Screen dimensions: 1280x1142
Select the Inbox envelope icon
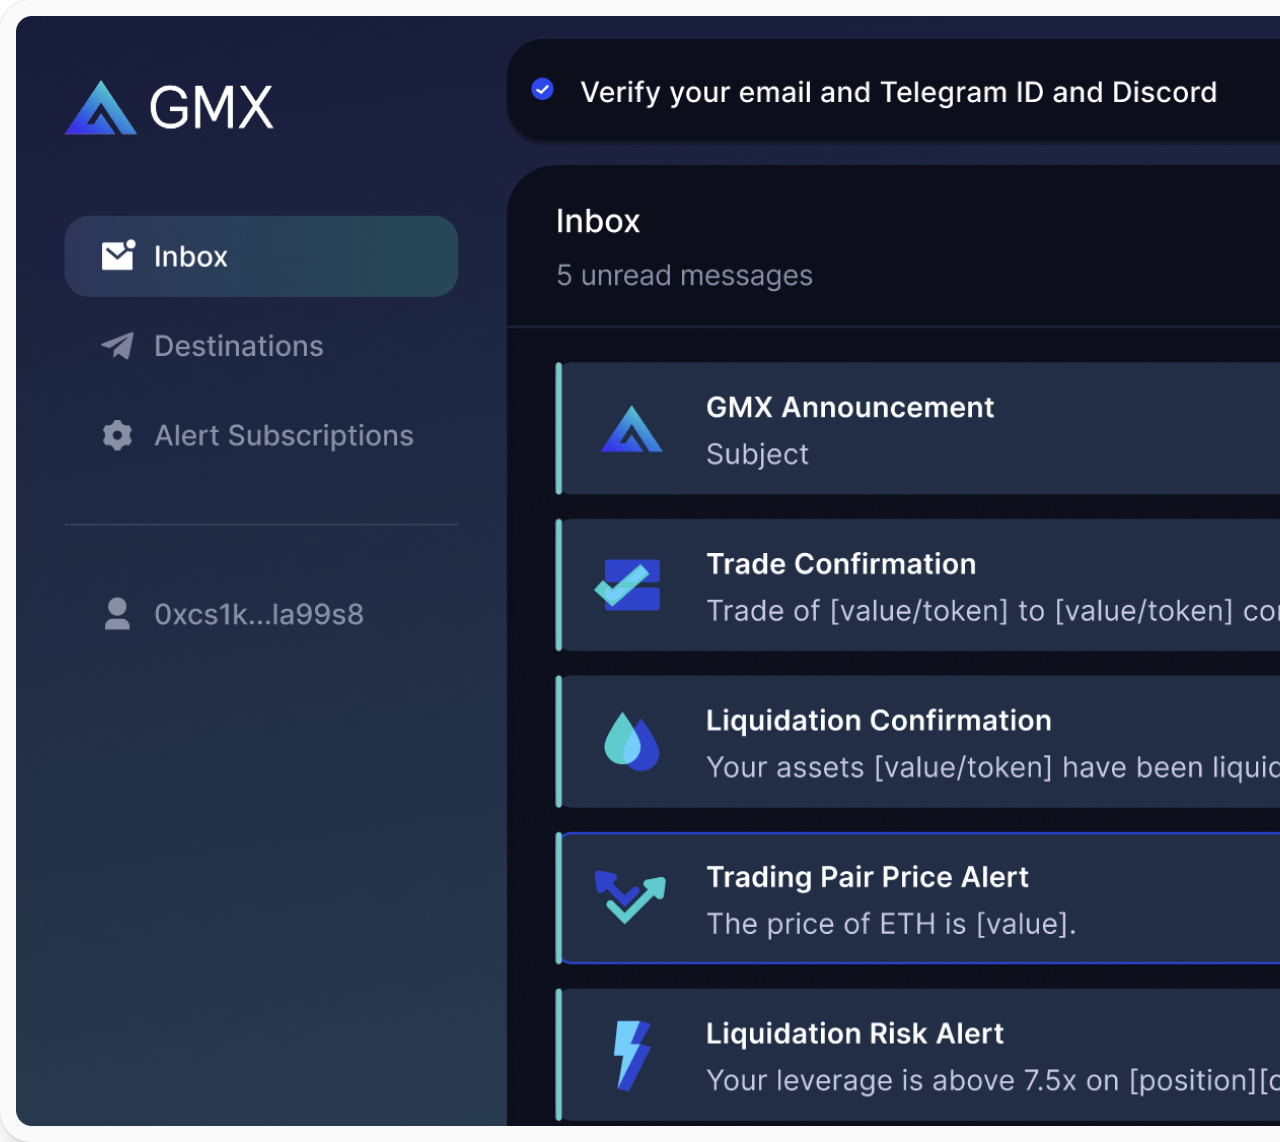tap(117, 256)
